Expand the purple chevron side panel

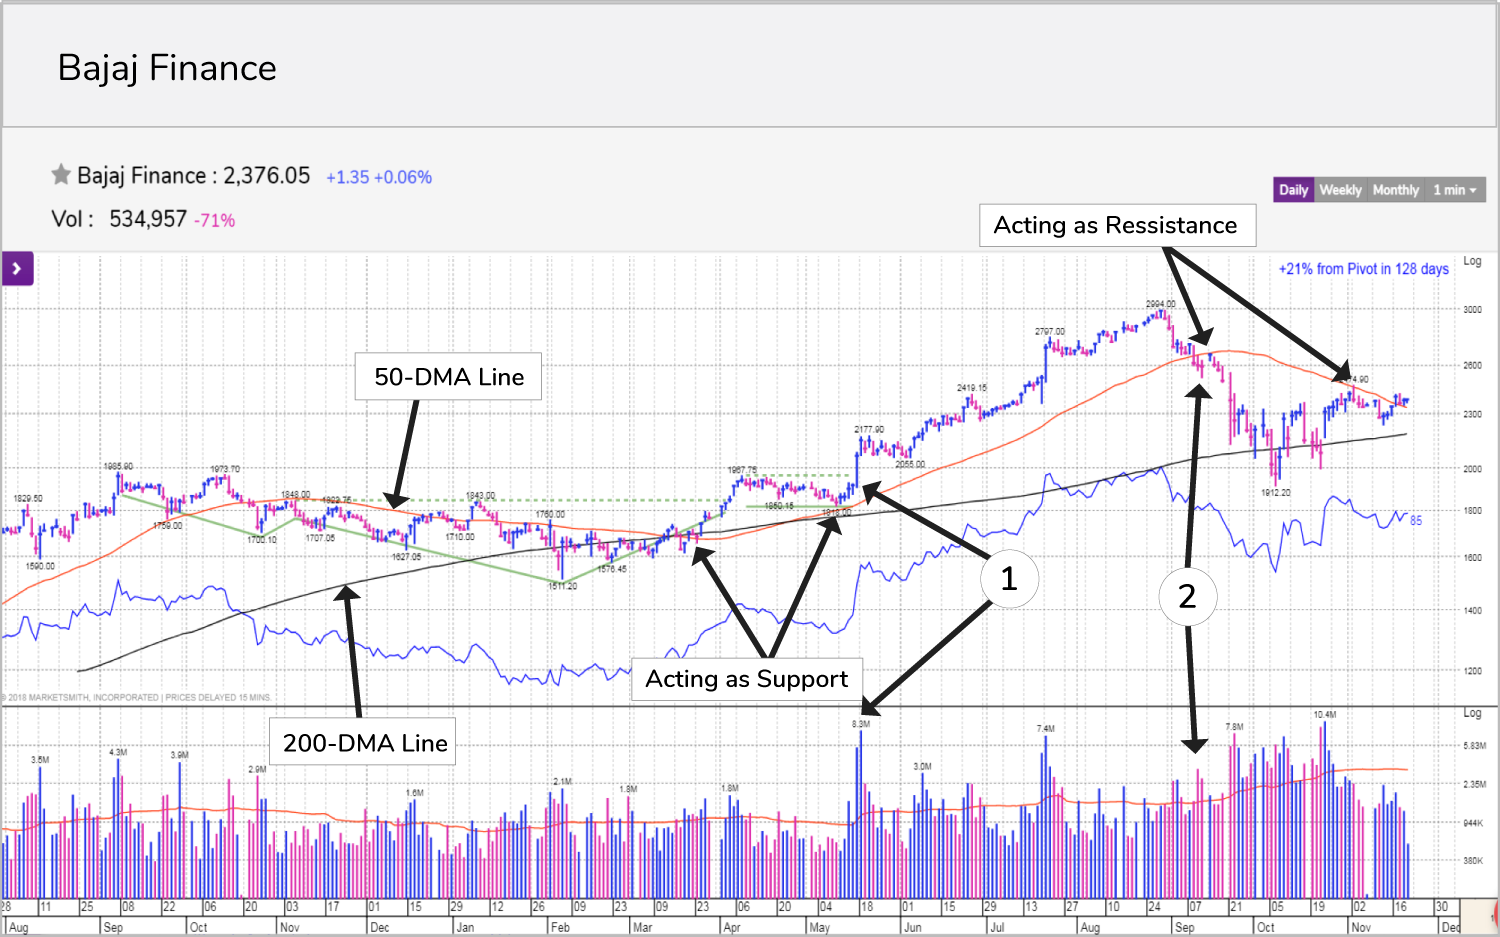pos(18,269)
